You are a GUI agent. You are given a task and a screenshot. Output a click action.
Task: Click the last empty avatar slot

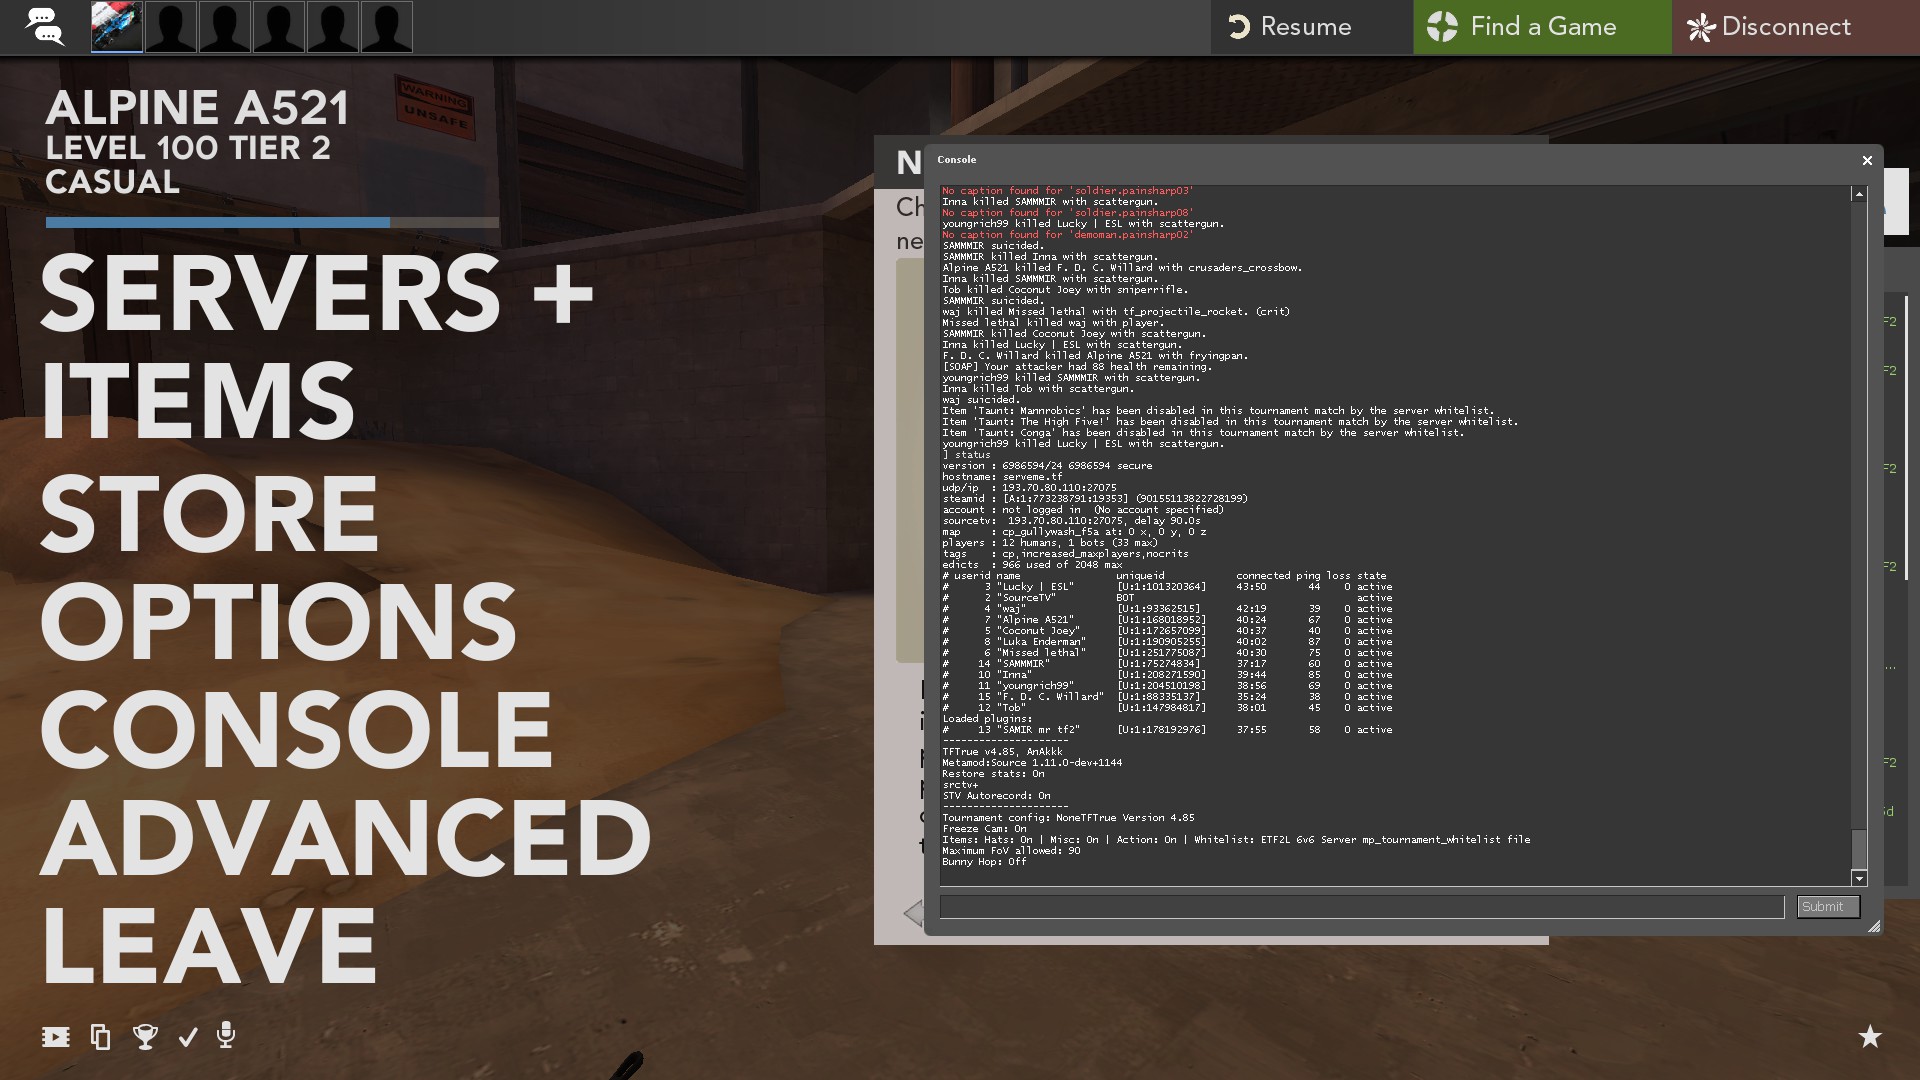coord(387,27)
